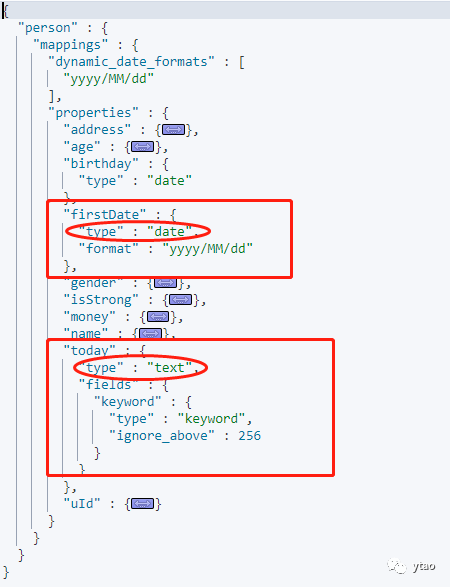This screenshot has width=450, height=587.
Task: Click the "firstDate" field key
Action: click(105, 215)
